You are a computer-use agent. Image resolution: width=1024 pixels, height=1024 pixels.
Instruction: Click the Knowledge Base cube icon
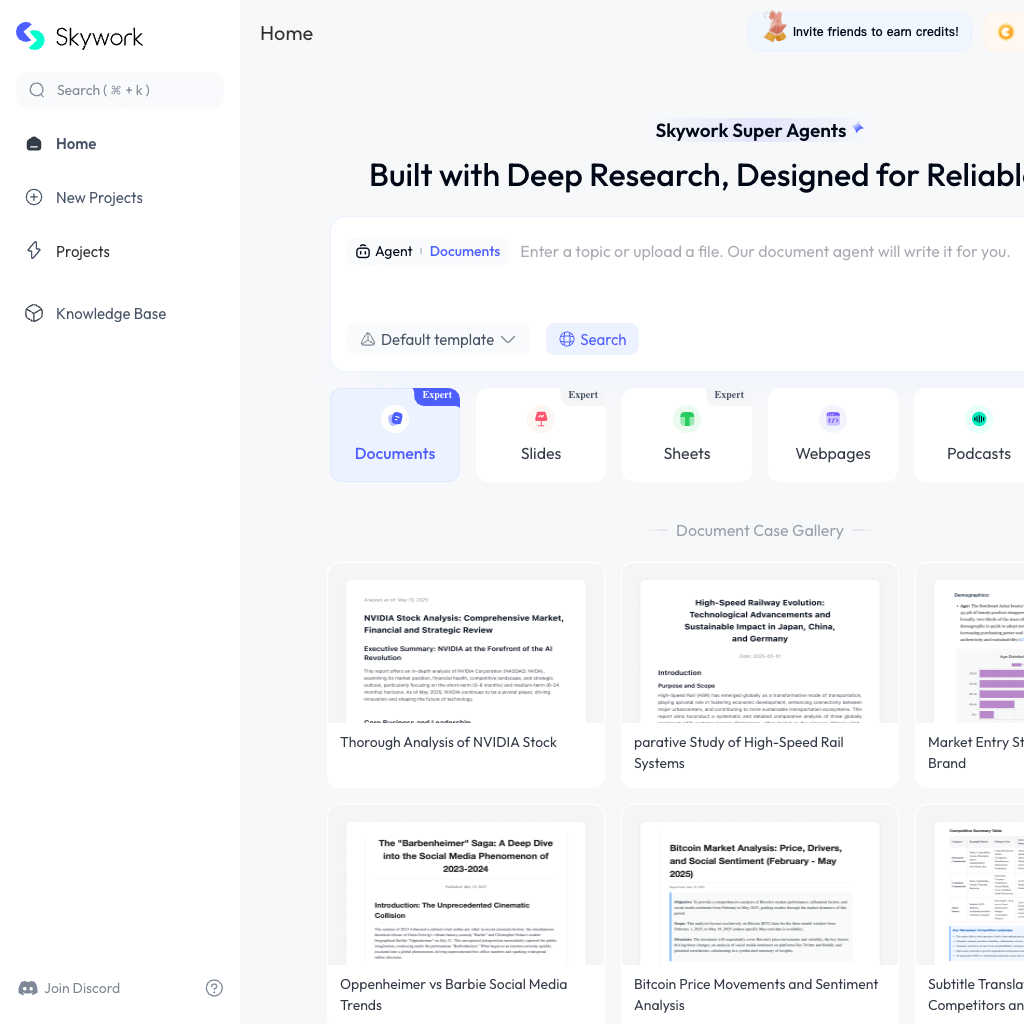(34, 314)
